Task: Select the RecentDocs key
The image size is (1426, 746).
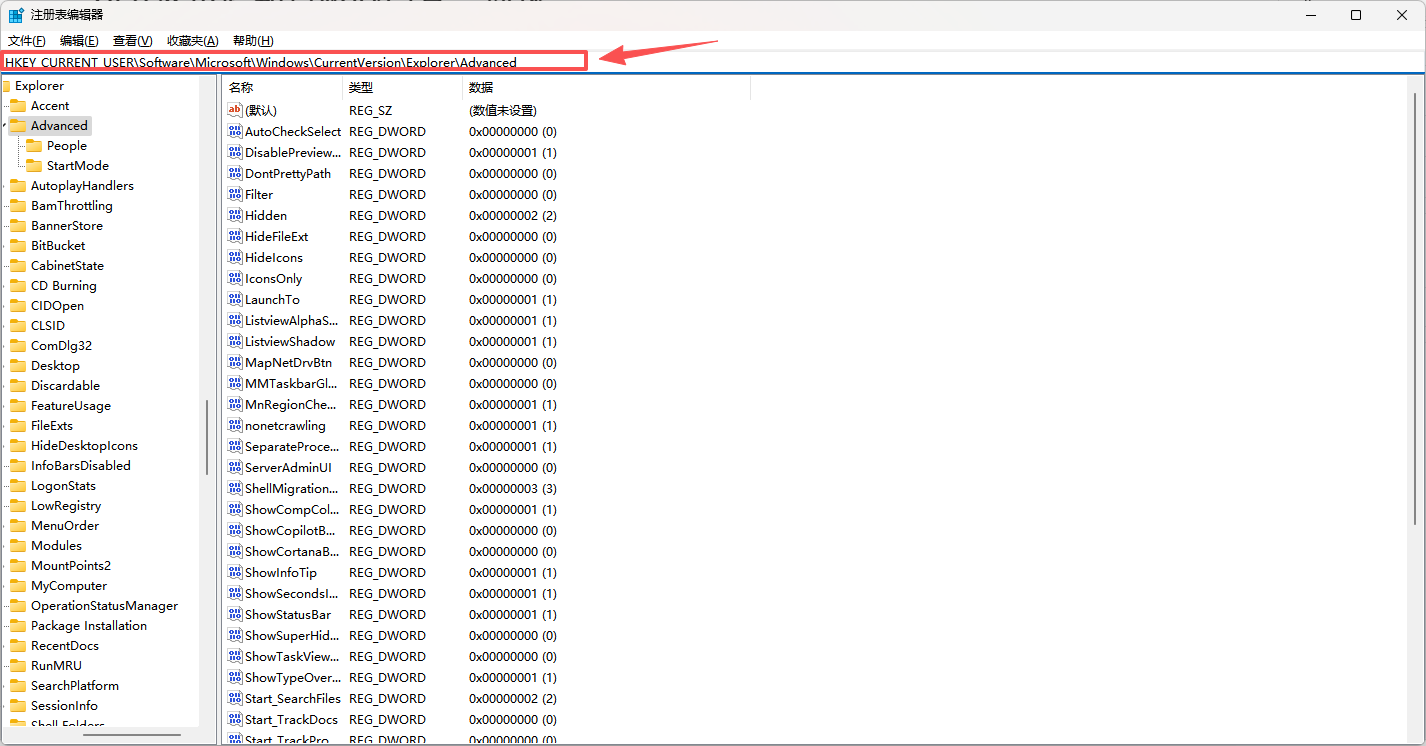Action: (65, 646)
